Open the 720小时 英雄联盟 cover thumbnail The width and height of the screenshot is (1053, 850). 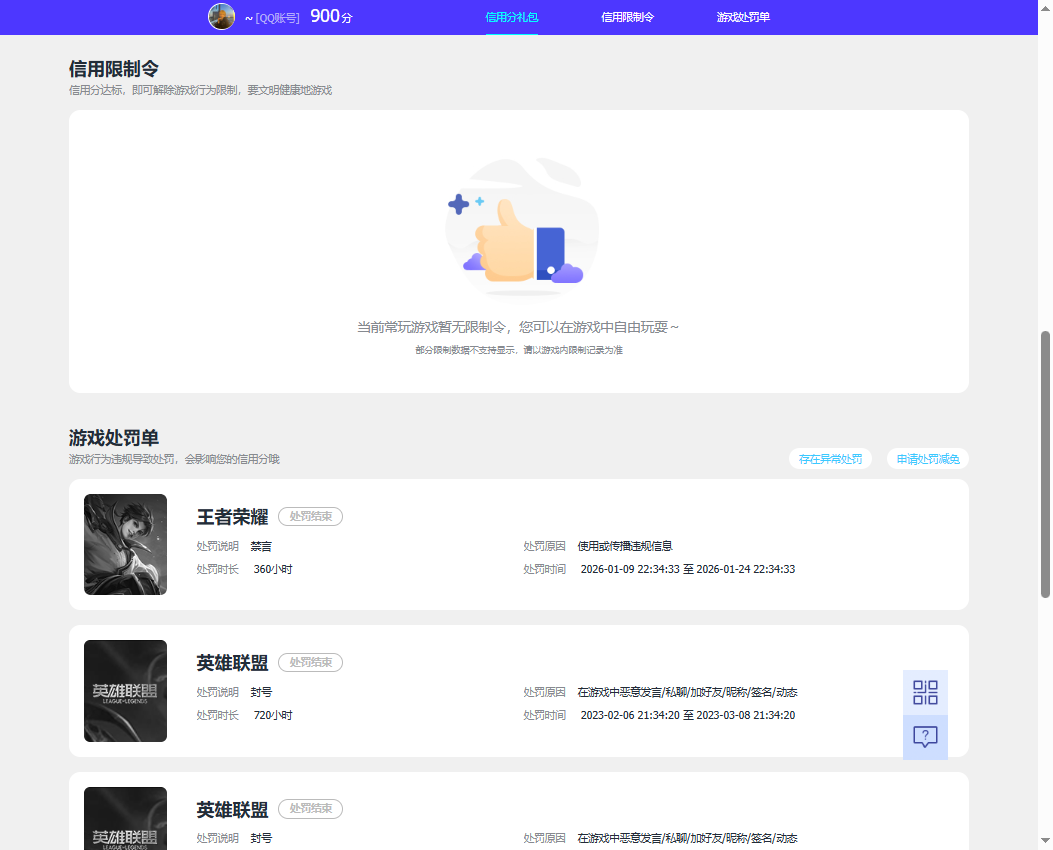click(126, 691)
